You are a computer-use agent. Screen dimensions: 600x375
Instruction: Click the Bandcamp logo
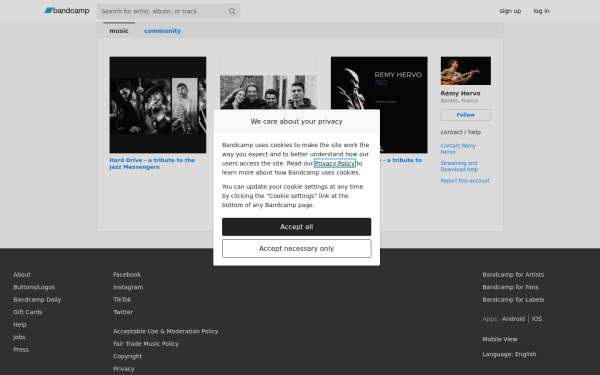coord(67,11)
